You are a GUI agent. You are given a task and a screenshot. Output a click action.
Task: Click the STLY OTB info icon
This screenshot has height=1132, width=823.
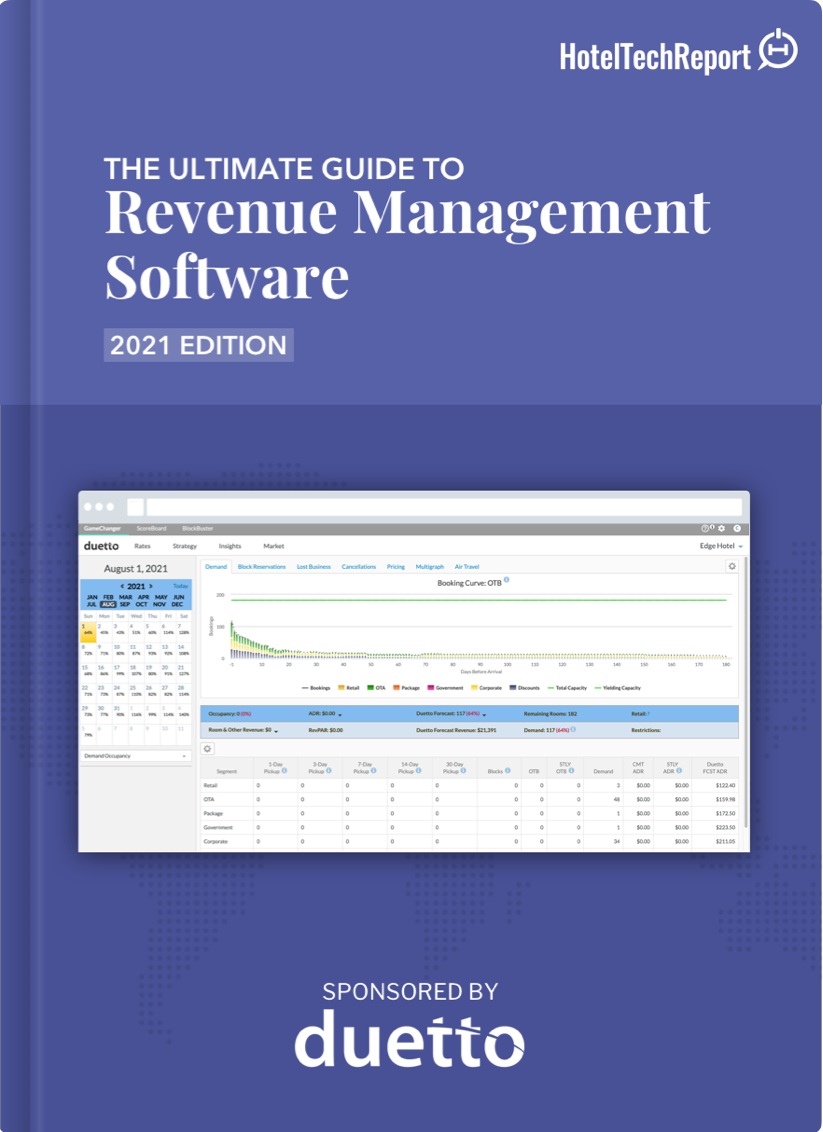571,770
